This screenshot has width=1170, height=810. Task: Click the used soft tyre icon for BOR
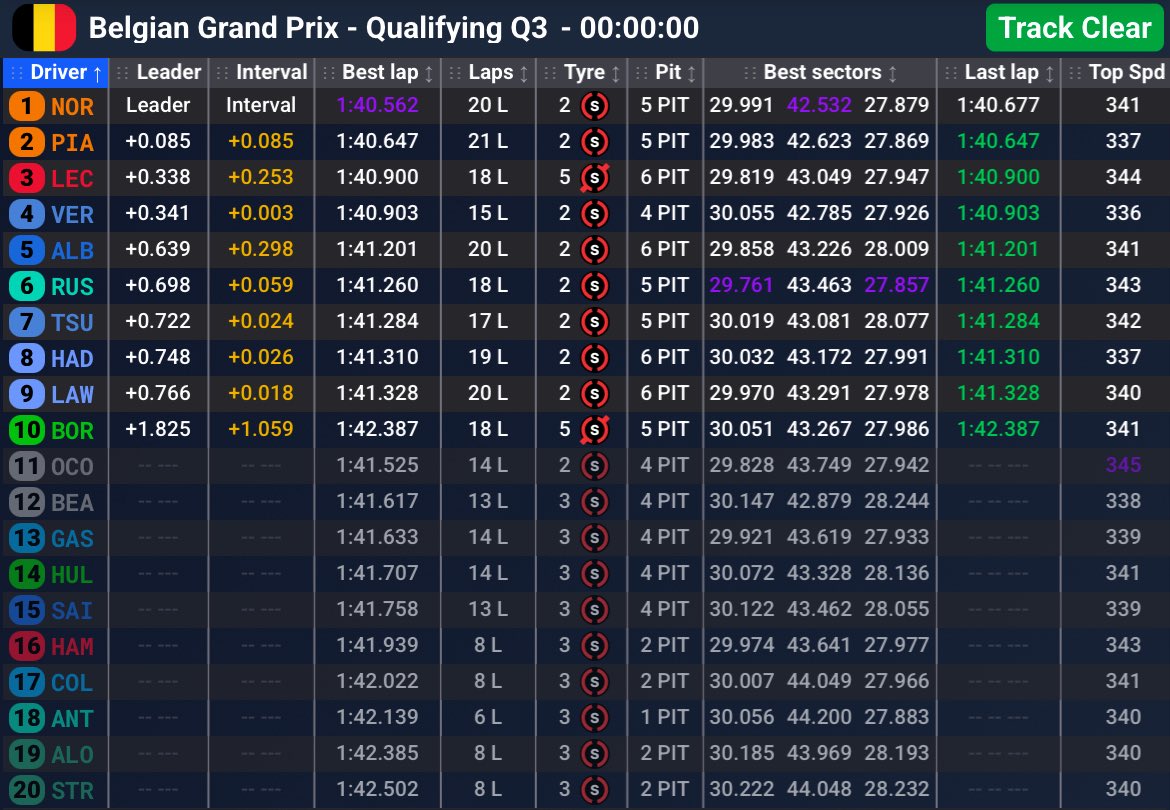tap(595, 430)
